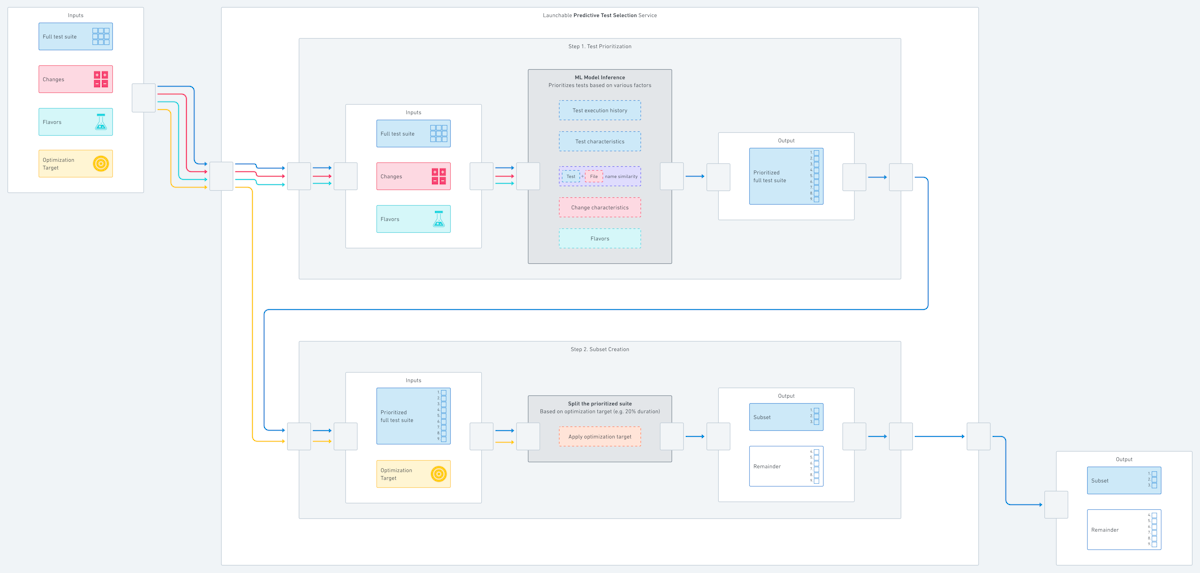1200x573 pixels.
Task: Click the 'Remainder' label in Step 2 Output
Action: point(767,467)
